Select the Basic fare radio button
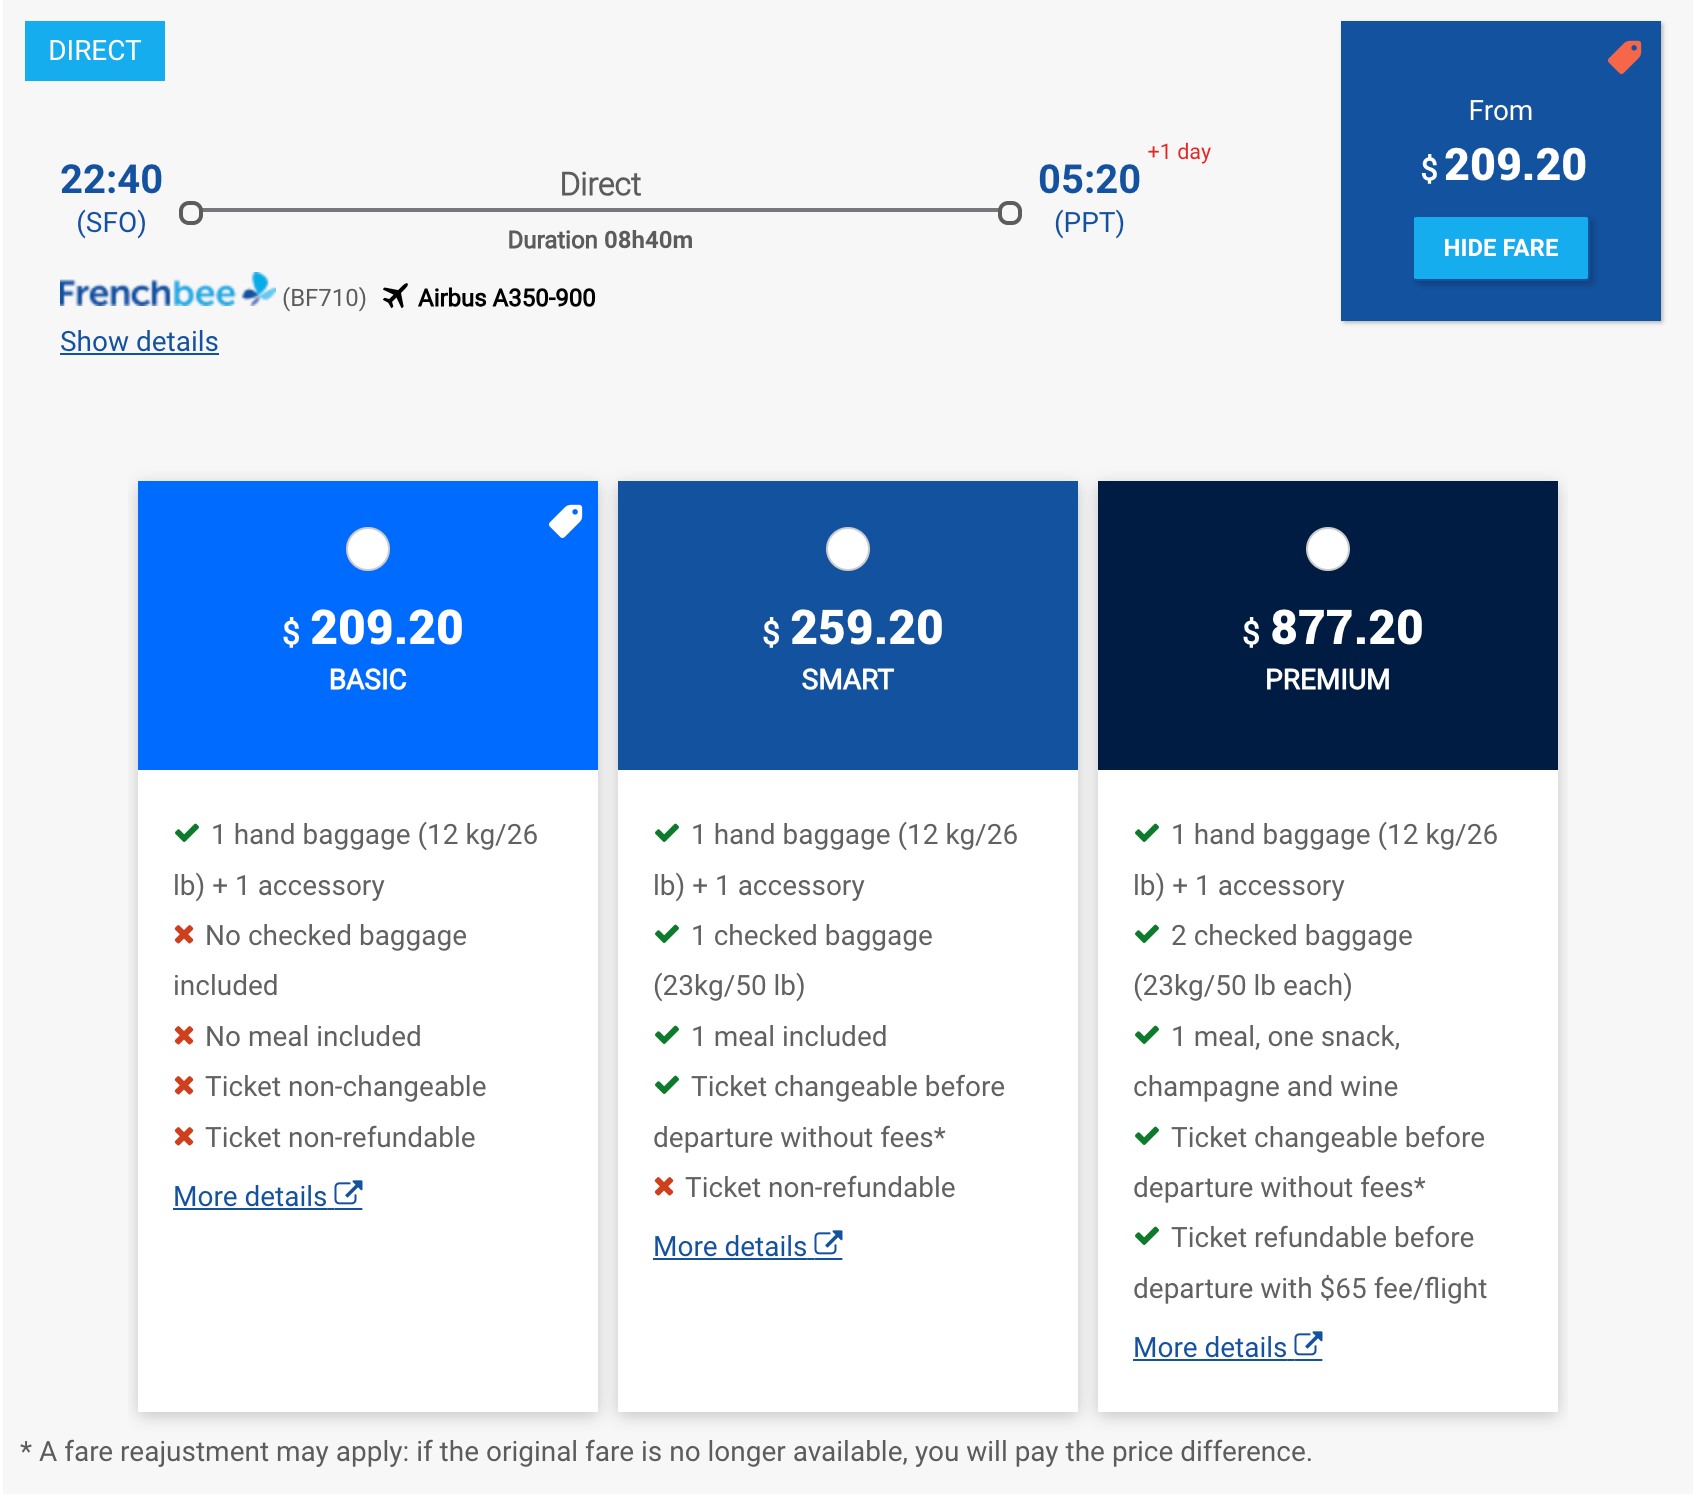Screen dimensions: 1698x1498 click(368, 549)
